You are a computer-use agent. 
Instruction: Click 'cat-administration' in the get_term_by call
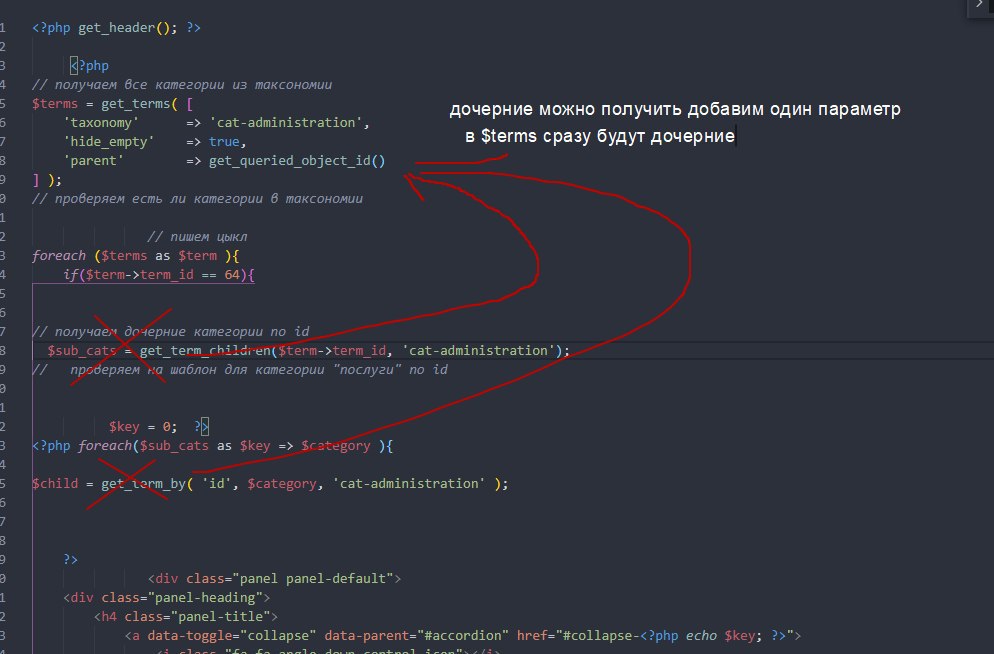tap(409, 484)
